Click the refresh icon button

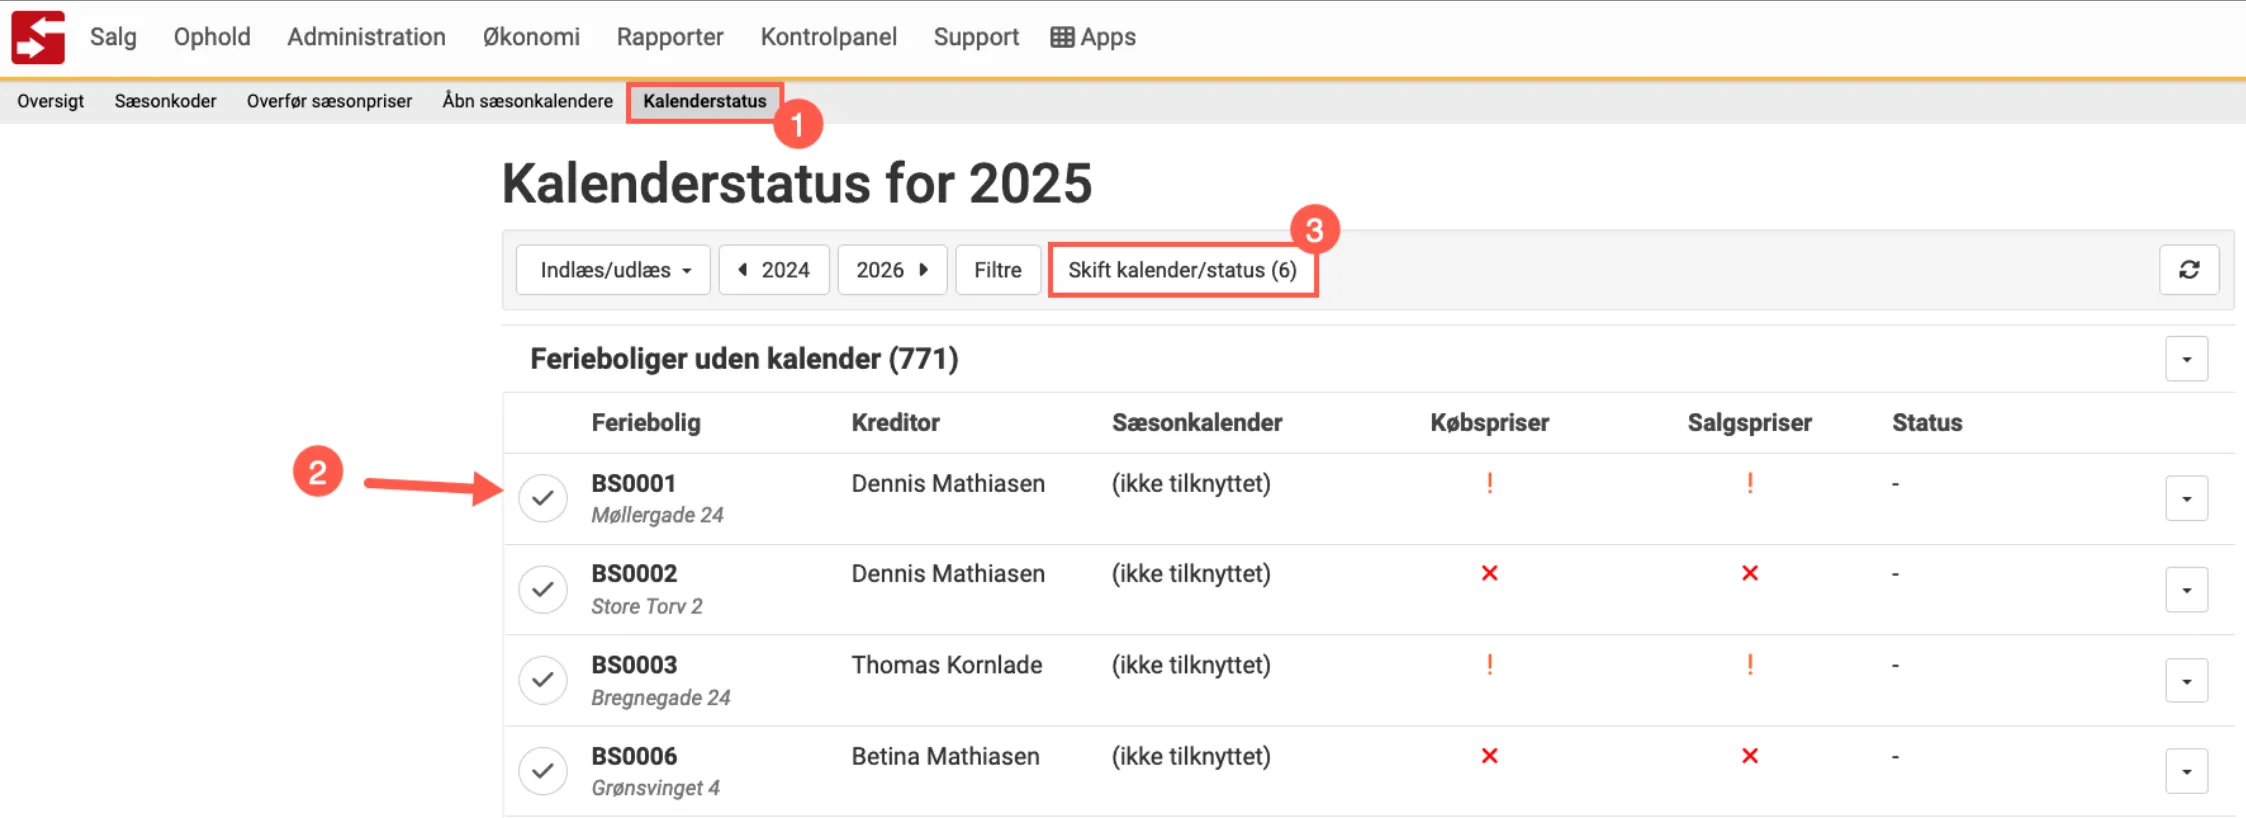tap(2188, 270)
